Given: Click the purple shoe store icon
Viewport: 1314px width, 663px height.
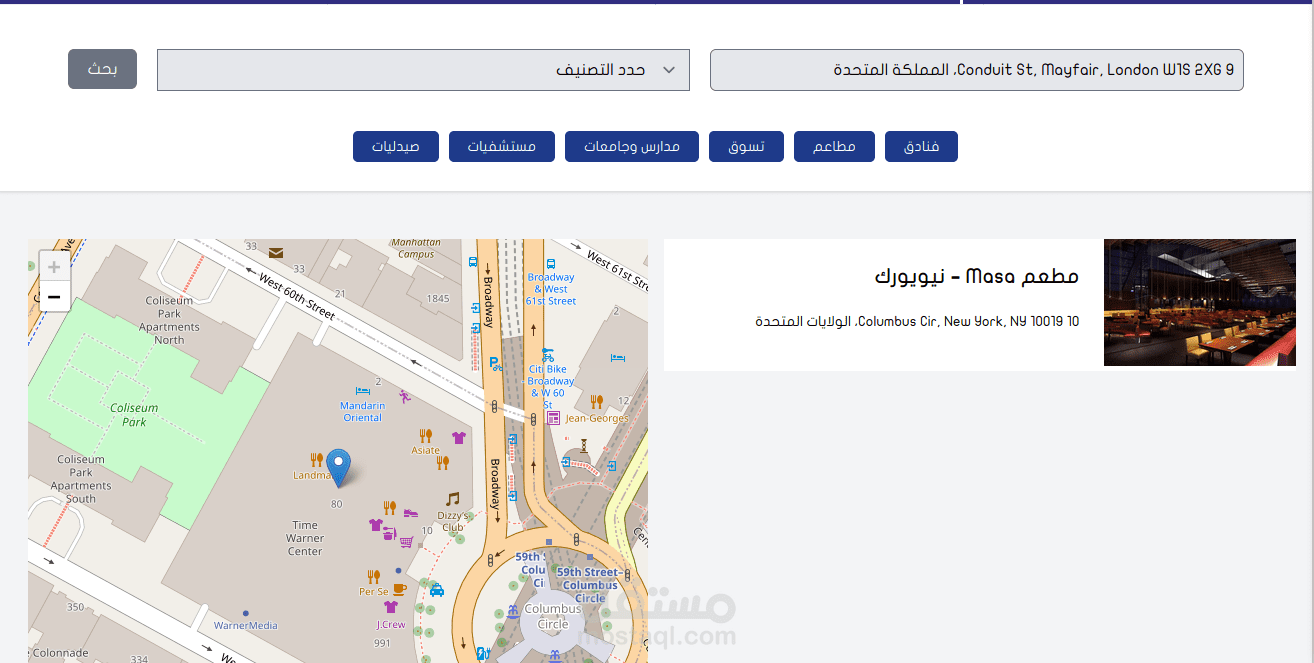Looking at the screenshot, I should (410, 513).
